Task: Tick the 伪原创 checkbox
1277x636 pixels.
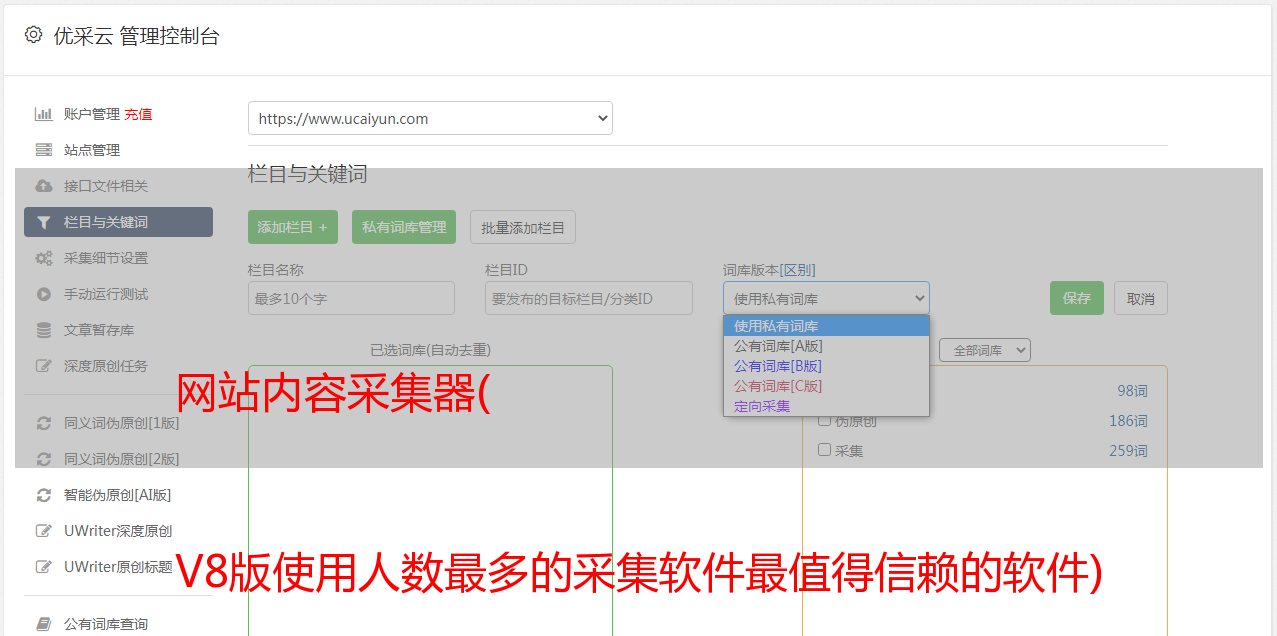Action: [825, 420]
